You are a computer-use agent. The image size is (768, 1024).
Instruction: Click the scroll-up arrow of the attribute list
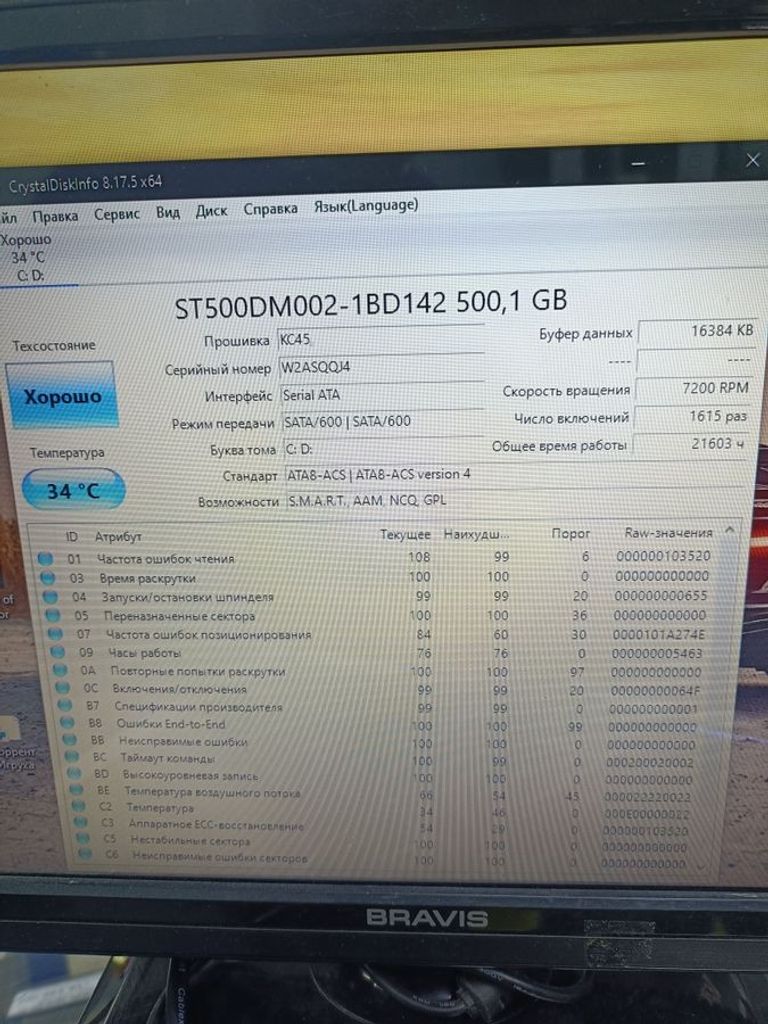pyautogui.click(x=730, y=530)
